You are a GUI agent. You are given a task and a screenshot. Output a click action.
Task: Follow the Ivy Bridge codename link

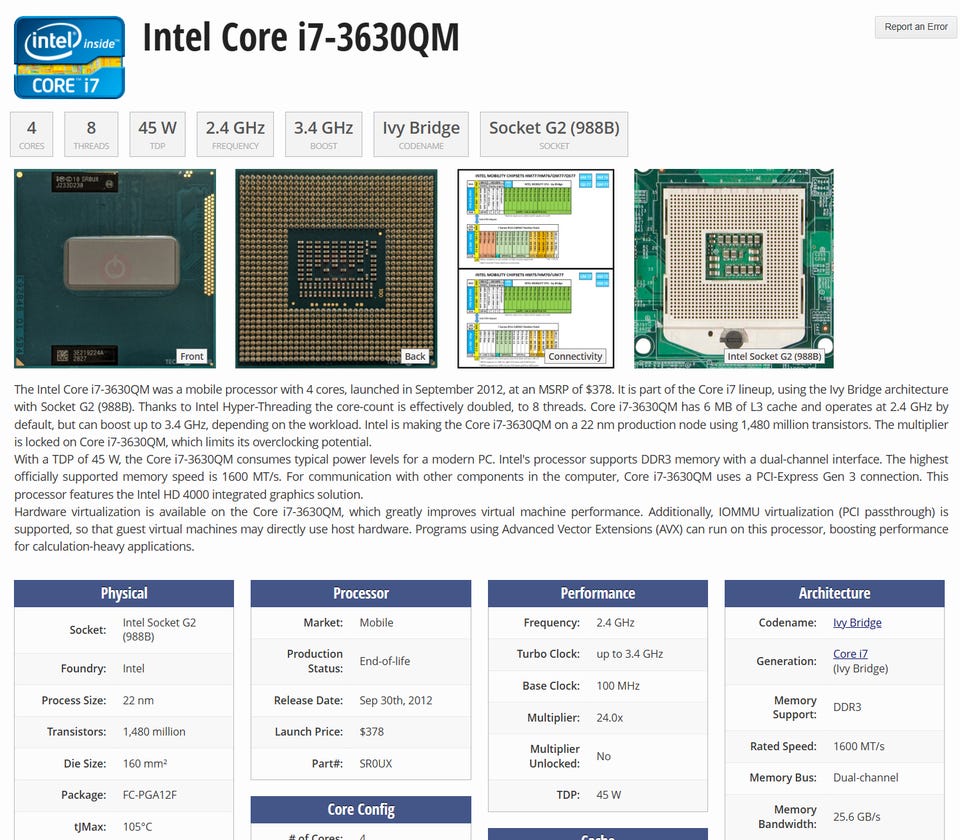[x=857, y=623]
